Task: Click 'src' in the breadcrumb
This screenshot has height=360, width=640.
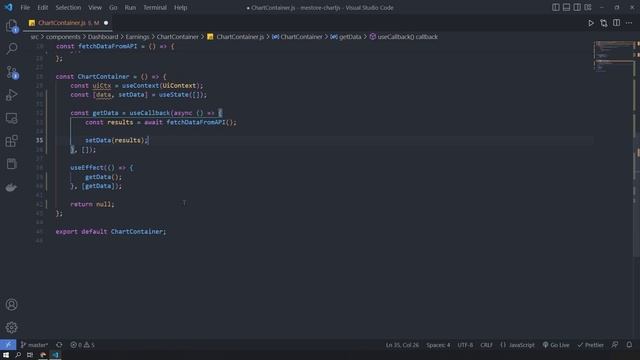Action: [x=34, y=37]
